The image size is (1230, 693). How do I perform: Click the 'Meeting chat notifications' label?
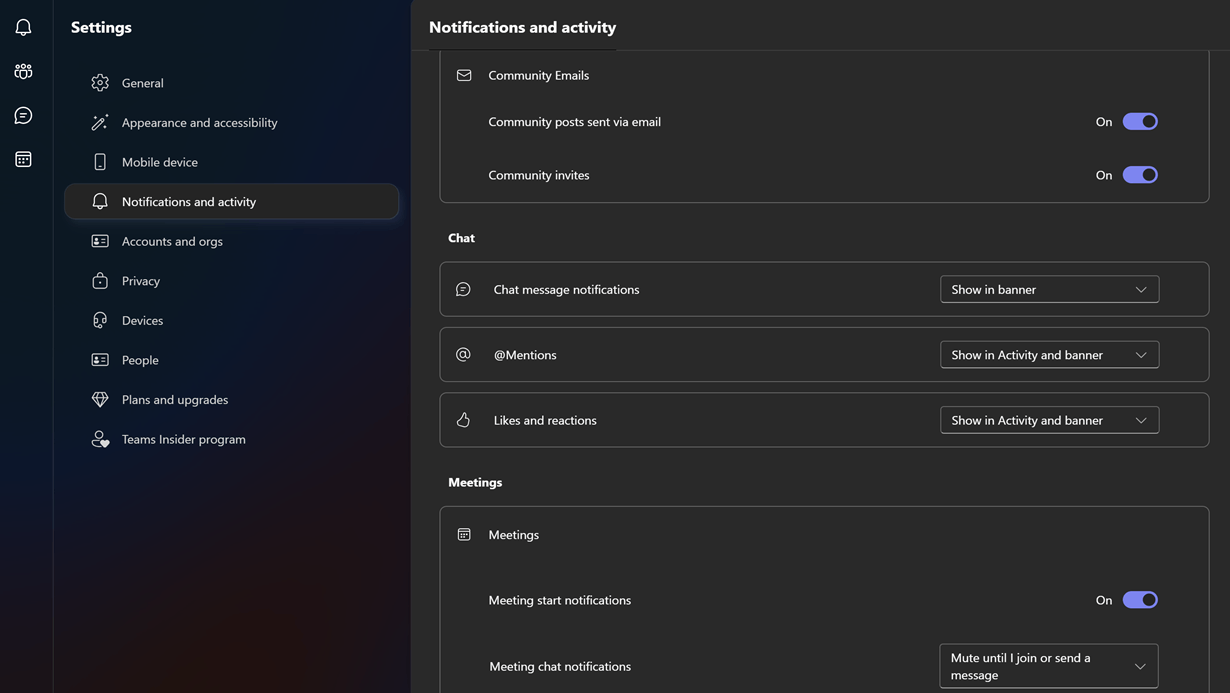(x=560, y=666)
